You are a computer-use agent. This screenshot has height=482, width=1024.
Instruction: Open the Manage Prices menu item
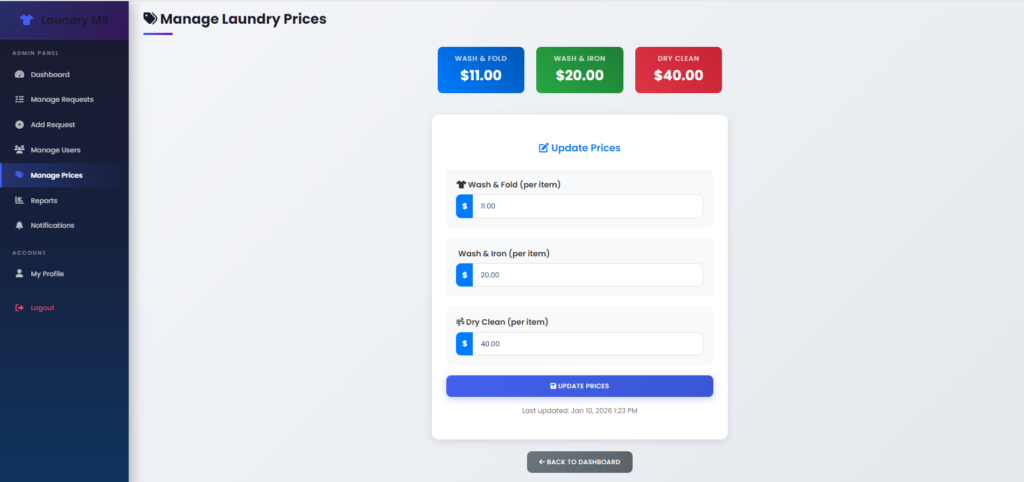pyautogui.click(x=56, y=175)
